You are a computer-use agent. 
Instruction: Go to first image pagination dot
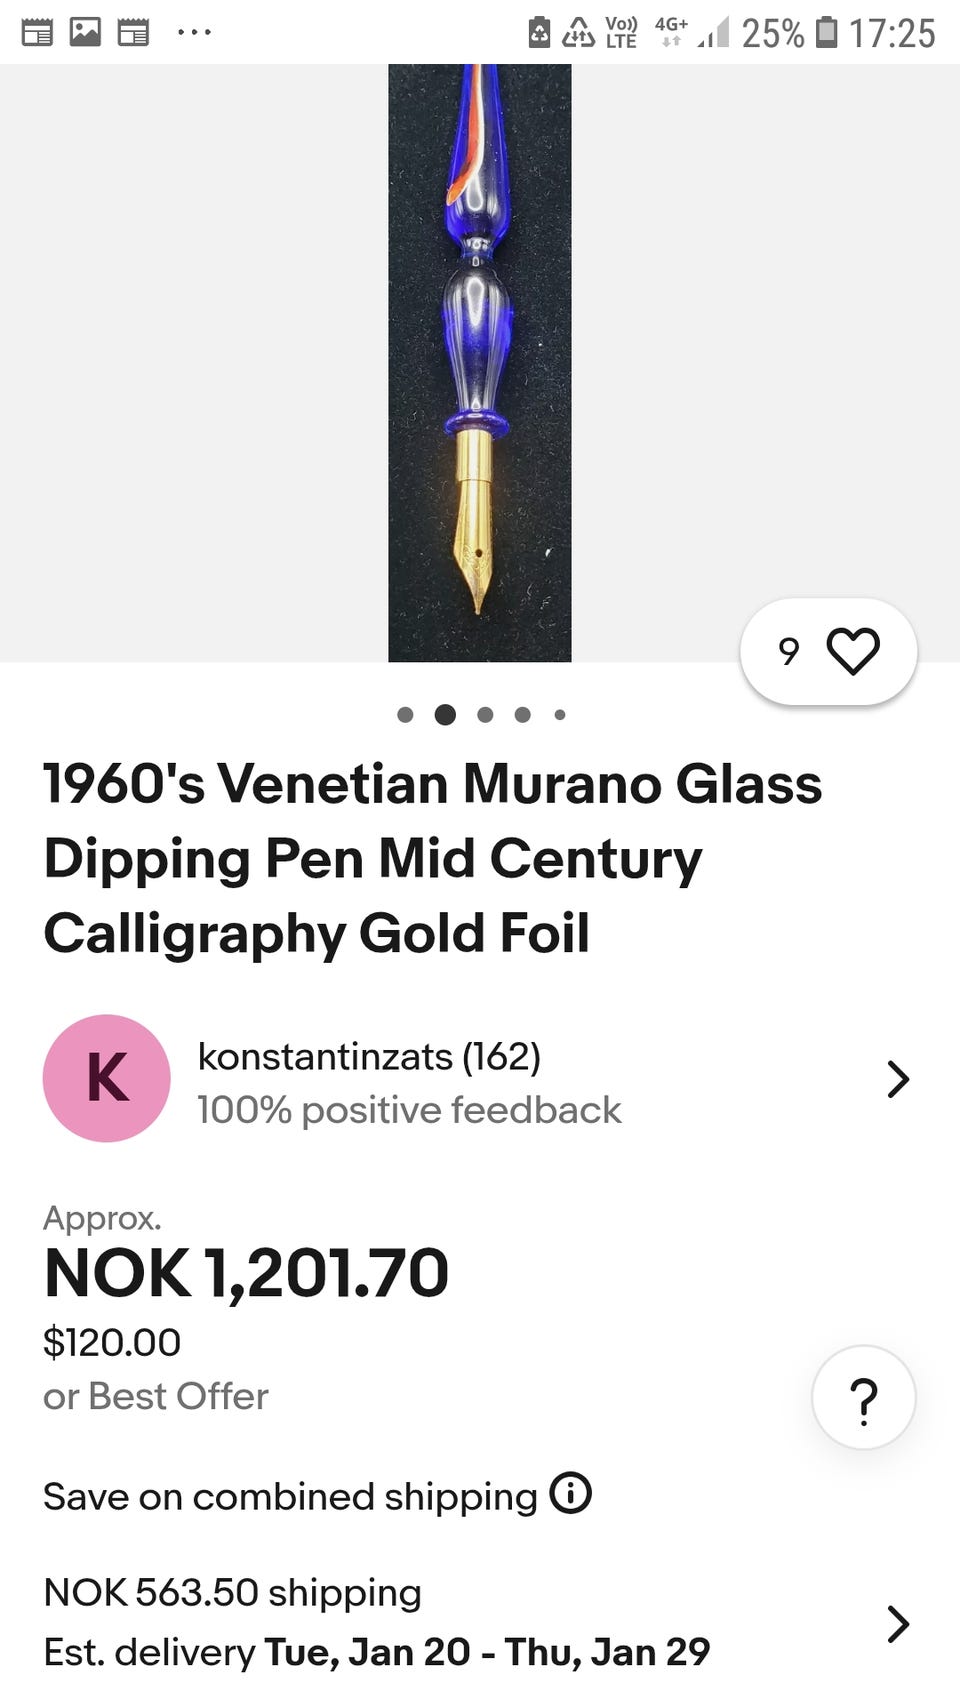(405, 715)
